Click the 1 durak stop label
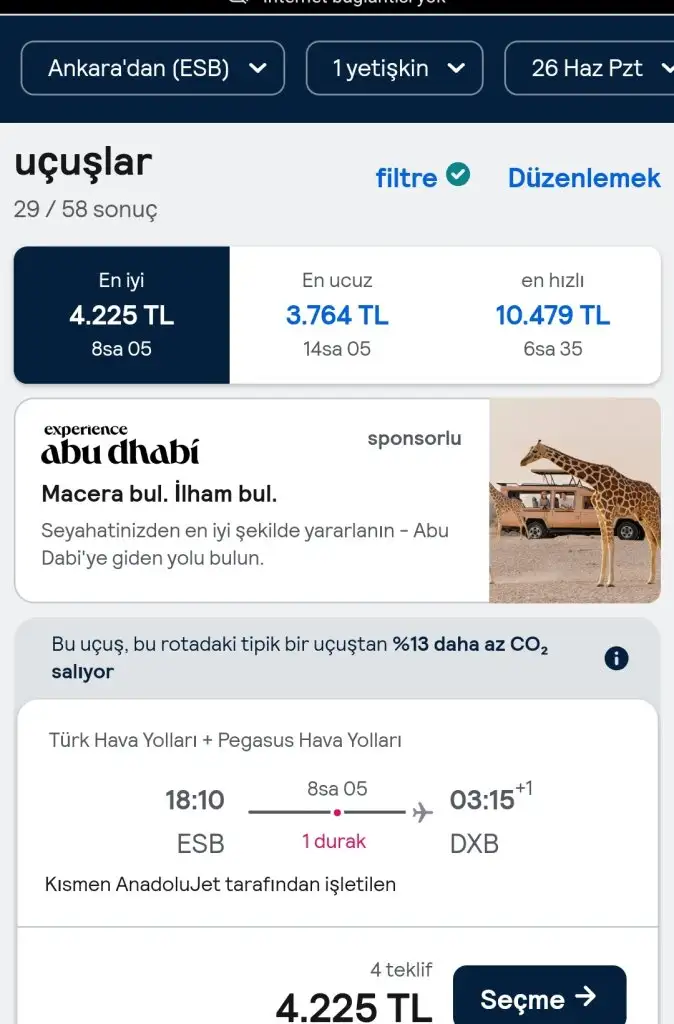The image size is (674, 1024). [x=334, y=842]
